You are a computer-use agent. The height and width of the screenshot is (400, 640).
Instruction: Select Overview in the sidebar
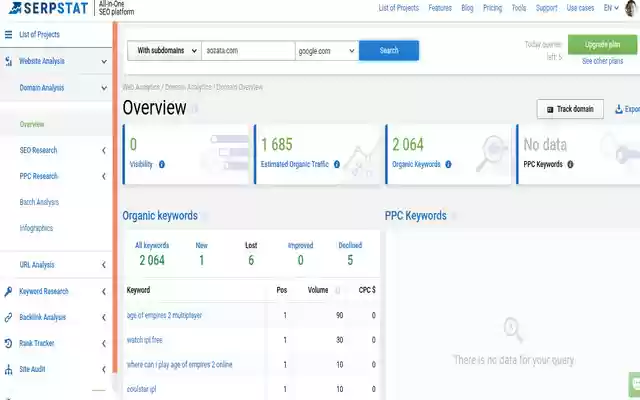tap(32, 124)
